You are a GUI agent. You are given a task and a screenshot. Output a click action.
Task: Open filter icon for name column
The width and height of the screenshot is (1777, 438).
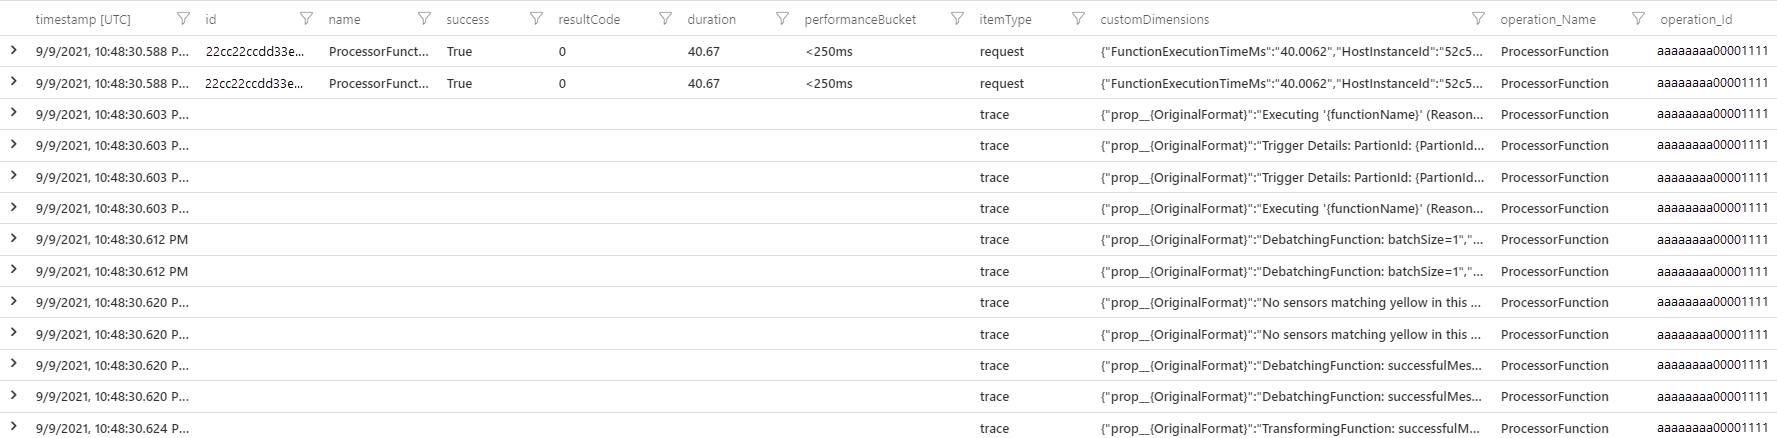click(x=424, y=19)
